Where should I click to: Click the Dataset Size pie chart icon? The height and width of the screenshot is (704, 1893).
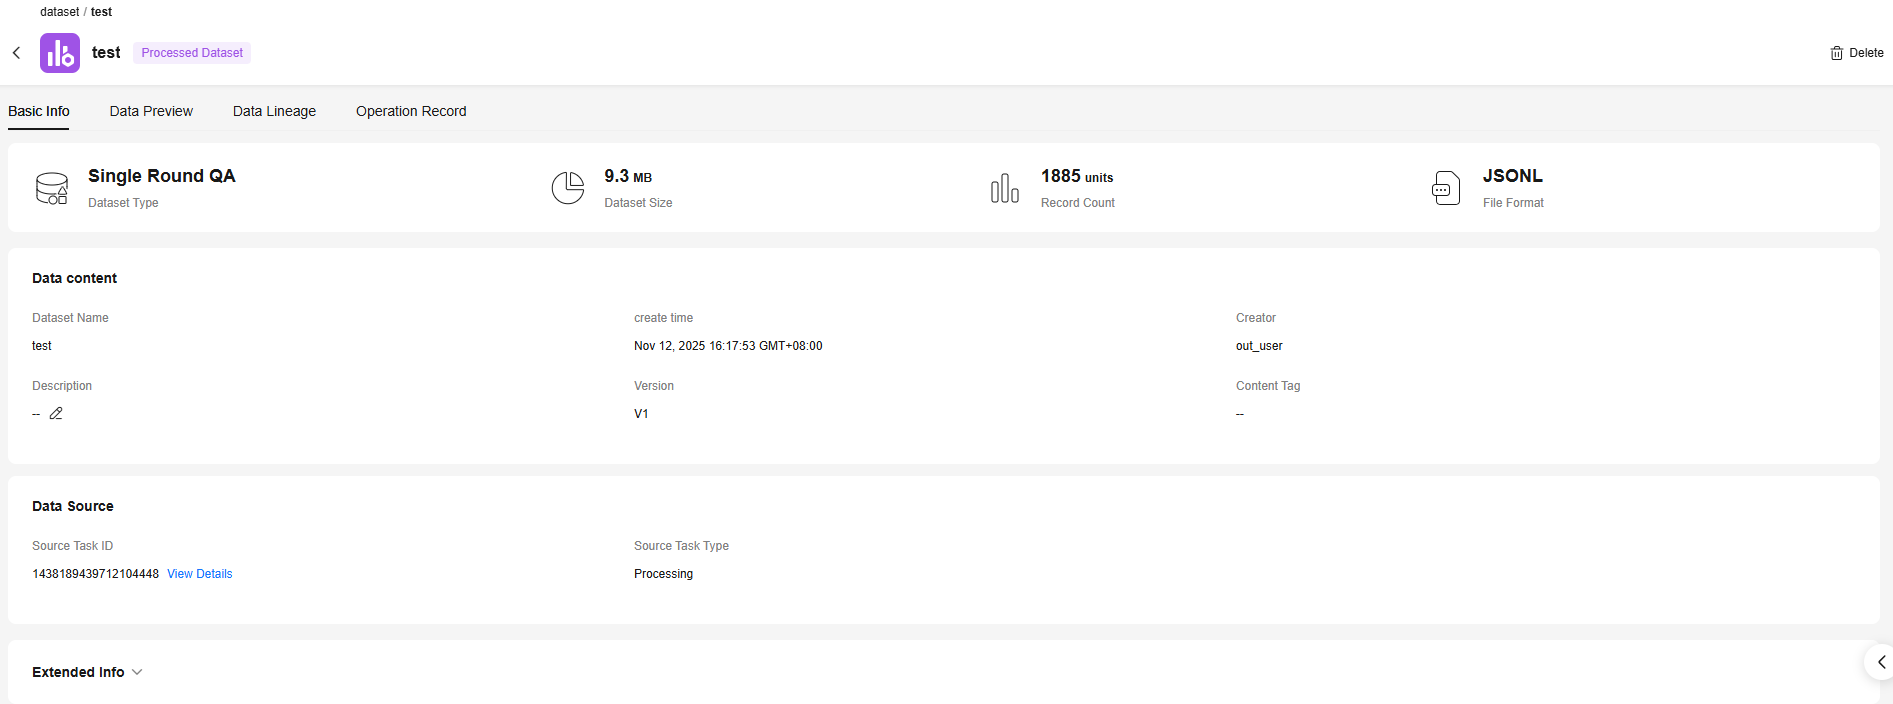tap(568, 188)
